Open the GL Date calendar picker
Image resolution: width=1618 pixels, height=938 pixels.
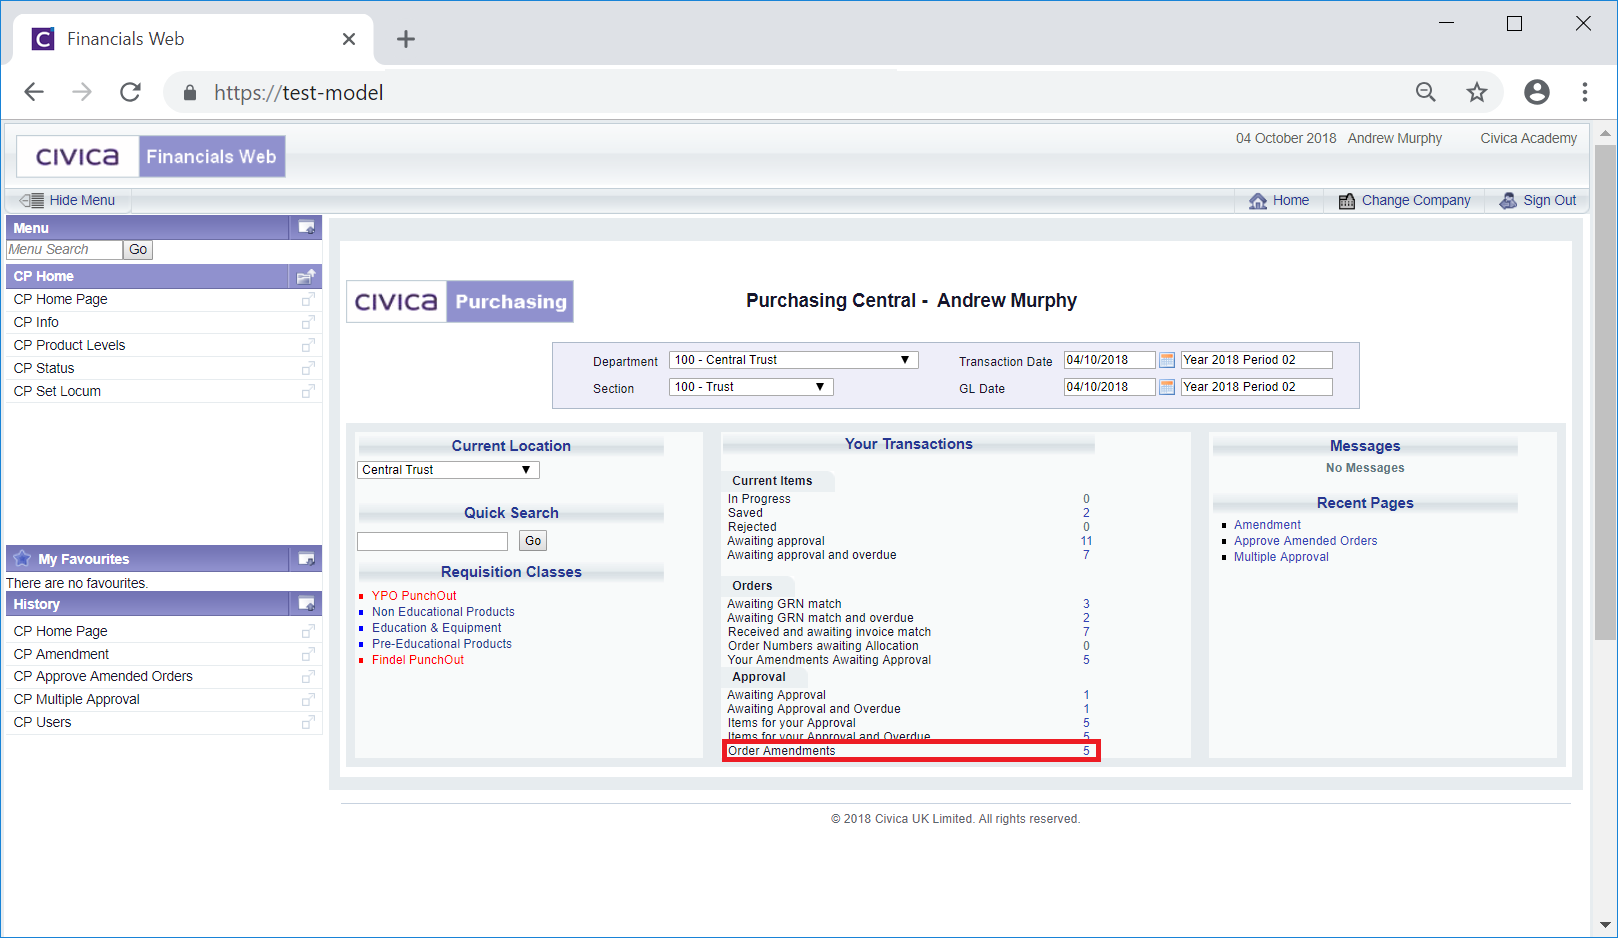click(x=1167, y=387)
